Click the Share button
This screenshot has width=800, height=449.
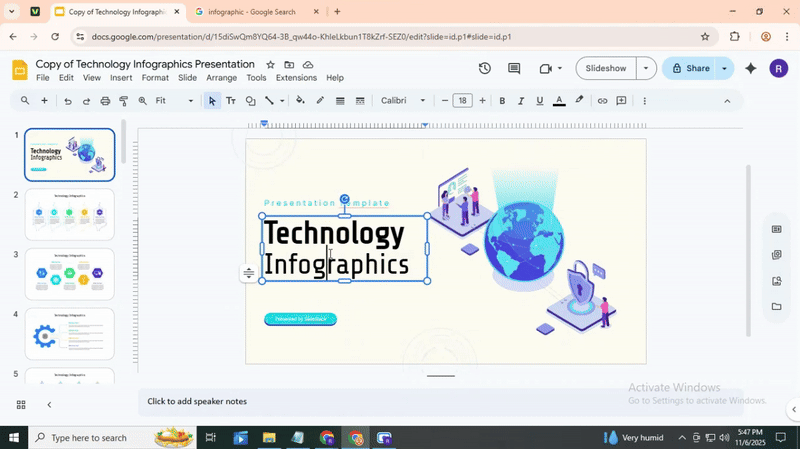pos(690,69)
